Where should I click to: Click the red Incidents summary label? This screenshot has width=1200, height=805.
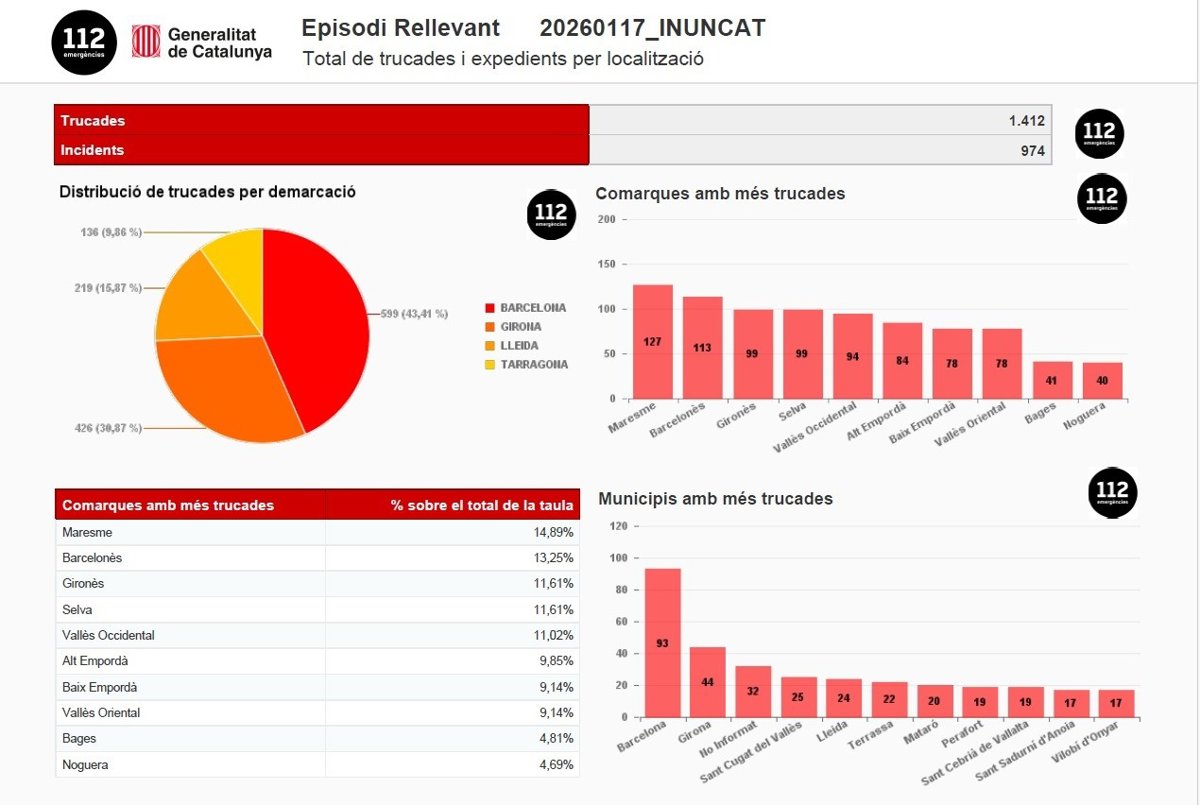click(321, 150)
